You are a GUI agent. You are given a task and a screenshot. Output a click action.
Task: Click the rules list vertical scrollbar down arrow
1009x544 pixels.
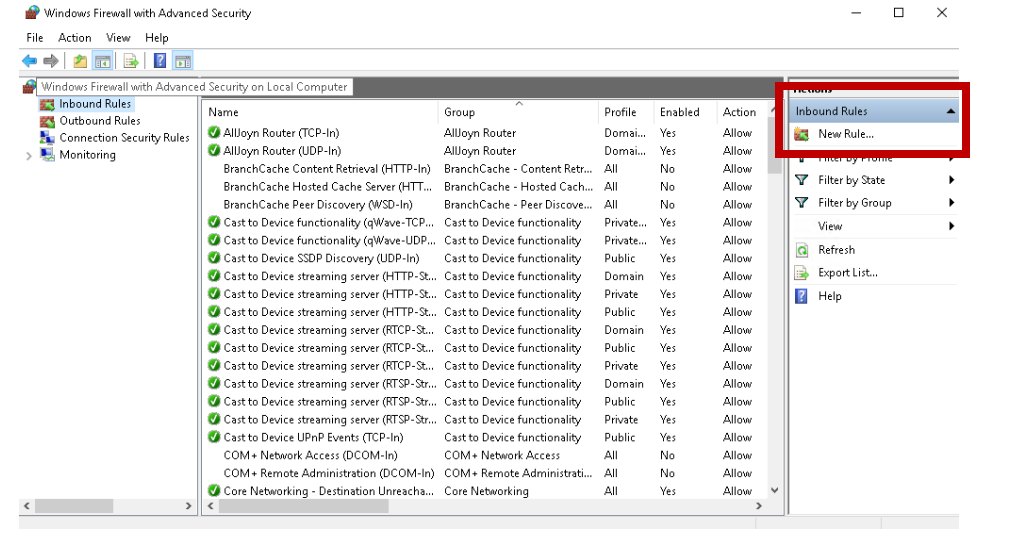point(774,491)
